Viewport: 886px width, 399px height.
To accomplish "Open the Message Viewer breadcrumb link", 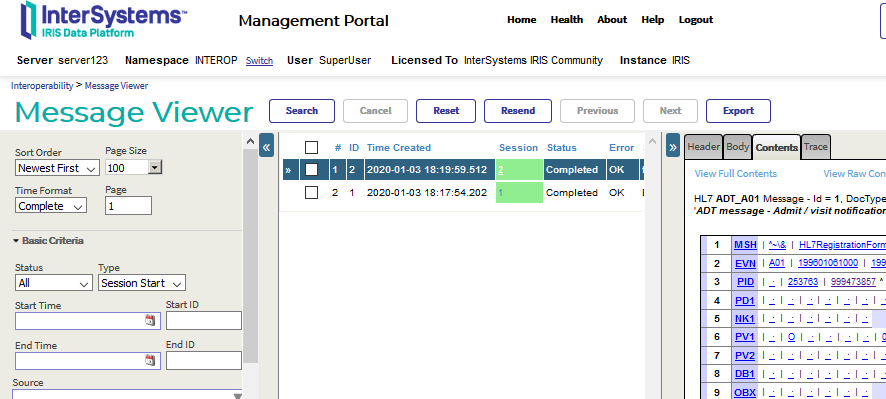I will click(116, 86).
